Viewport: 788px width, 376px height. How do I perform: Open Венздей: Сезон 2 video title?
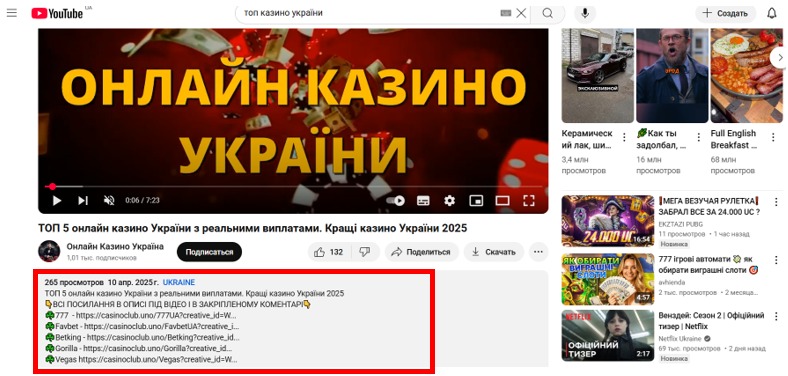tap(711, 321)
